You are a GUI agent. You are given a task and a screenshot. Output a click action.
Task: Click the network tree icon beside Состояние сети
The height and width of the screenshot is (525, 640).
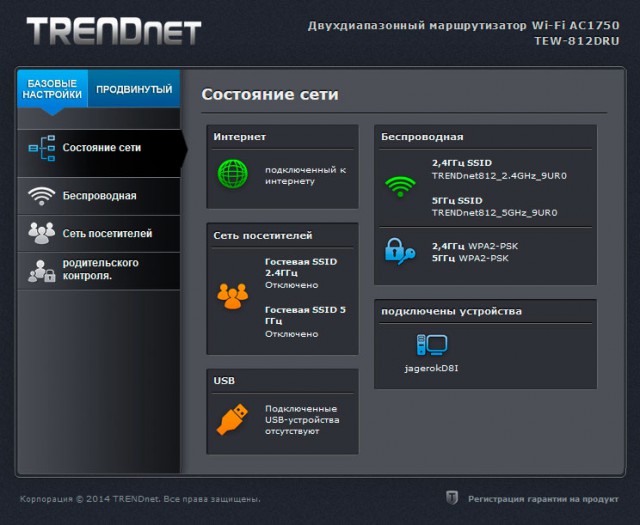42,148
